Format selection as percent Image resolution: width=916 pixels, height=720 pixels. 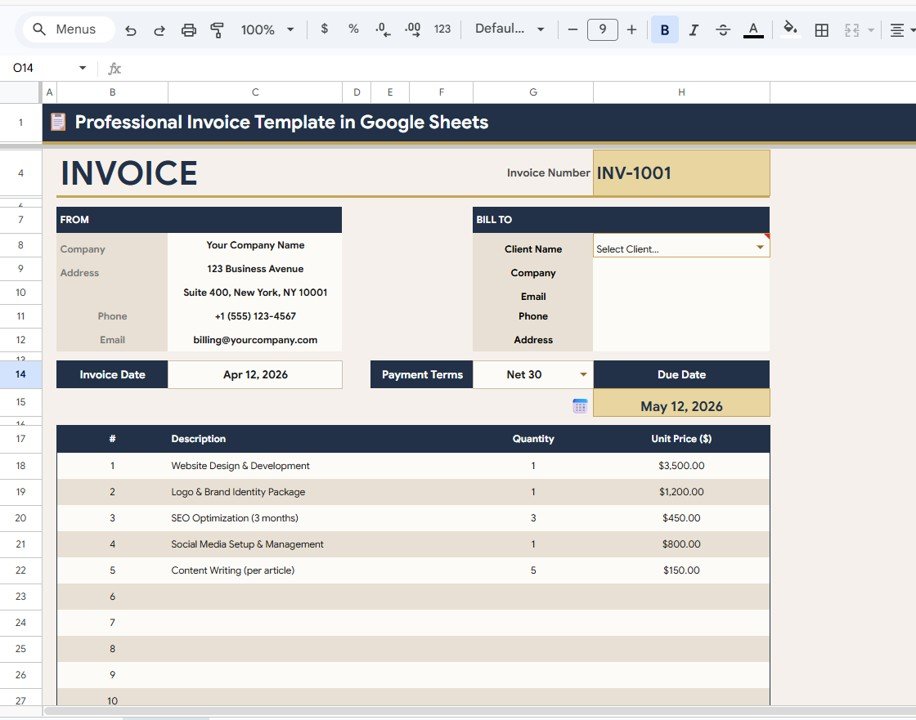pos(353,29)
